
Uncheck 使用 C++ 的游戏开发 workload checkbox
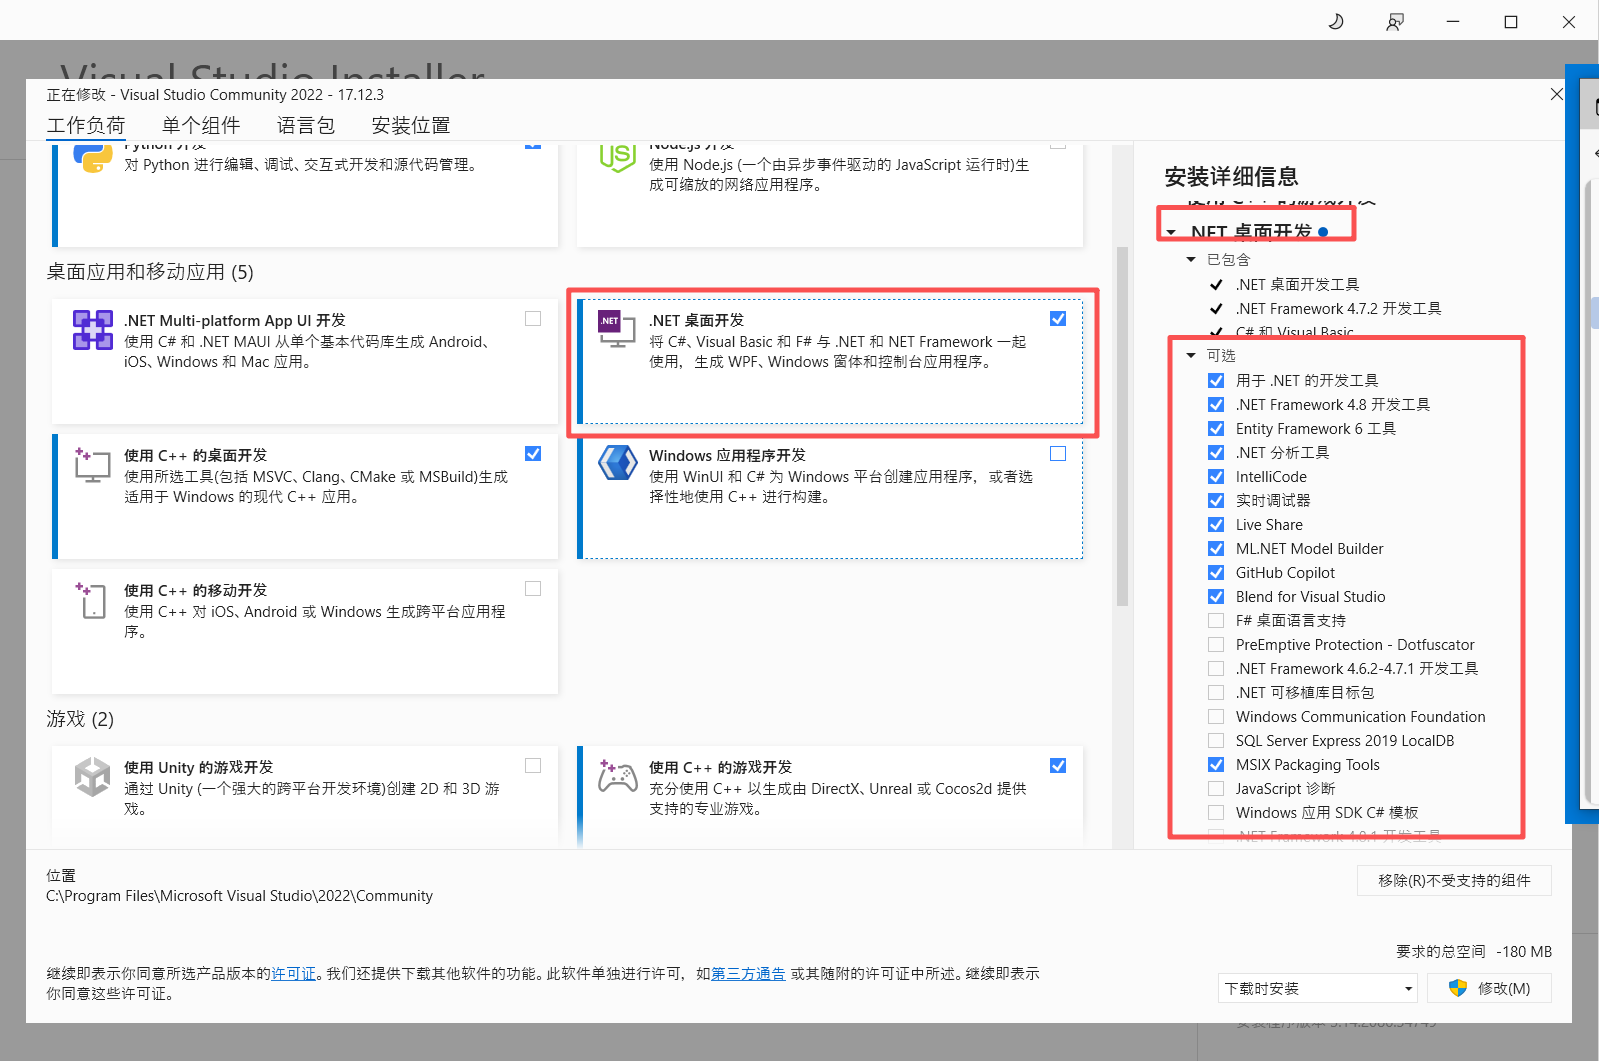click(x=1058, y=766)
